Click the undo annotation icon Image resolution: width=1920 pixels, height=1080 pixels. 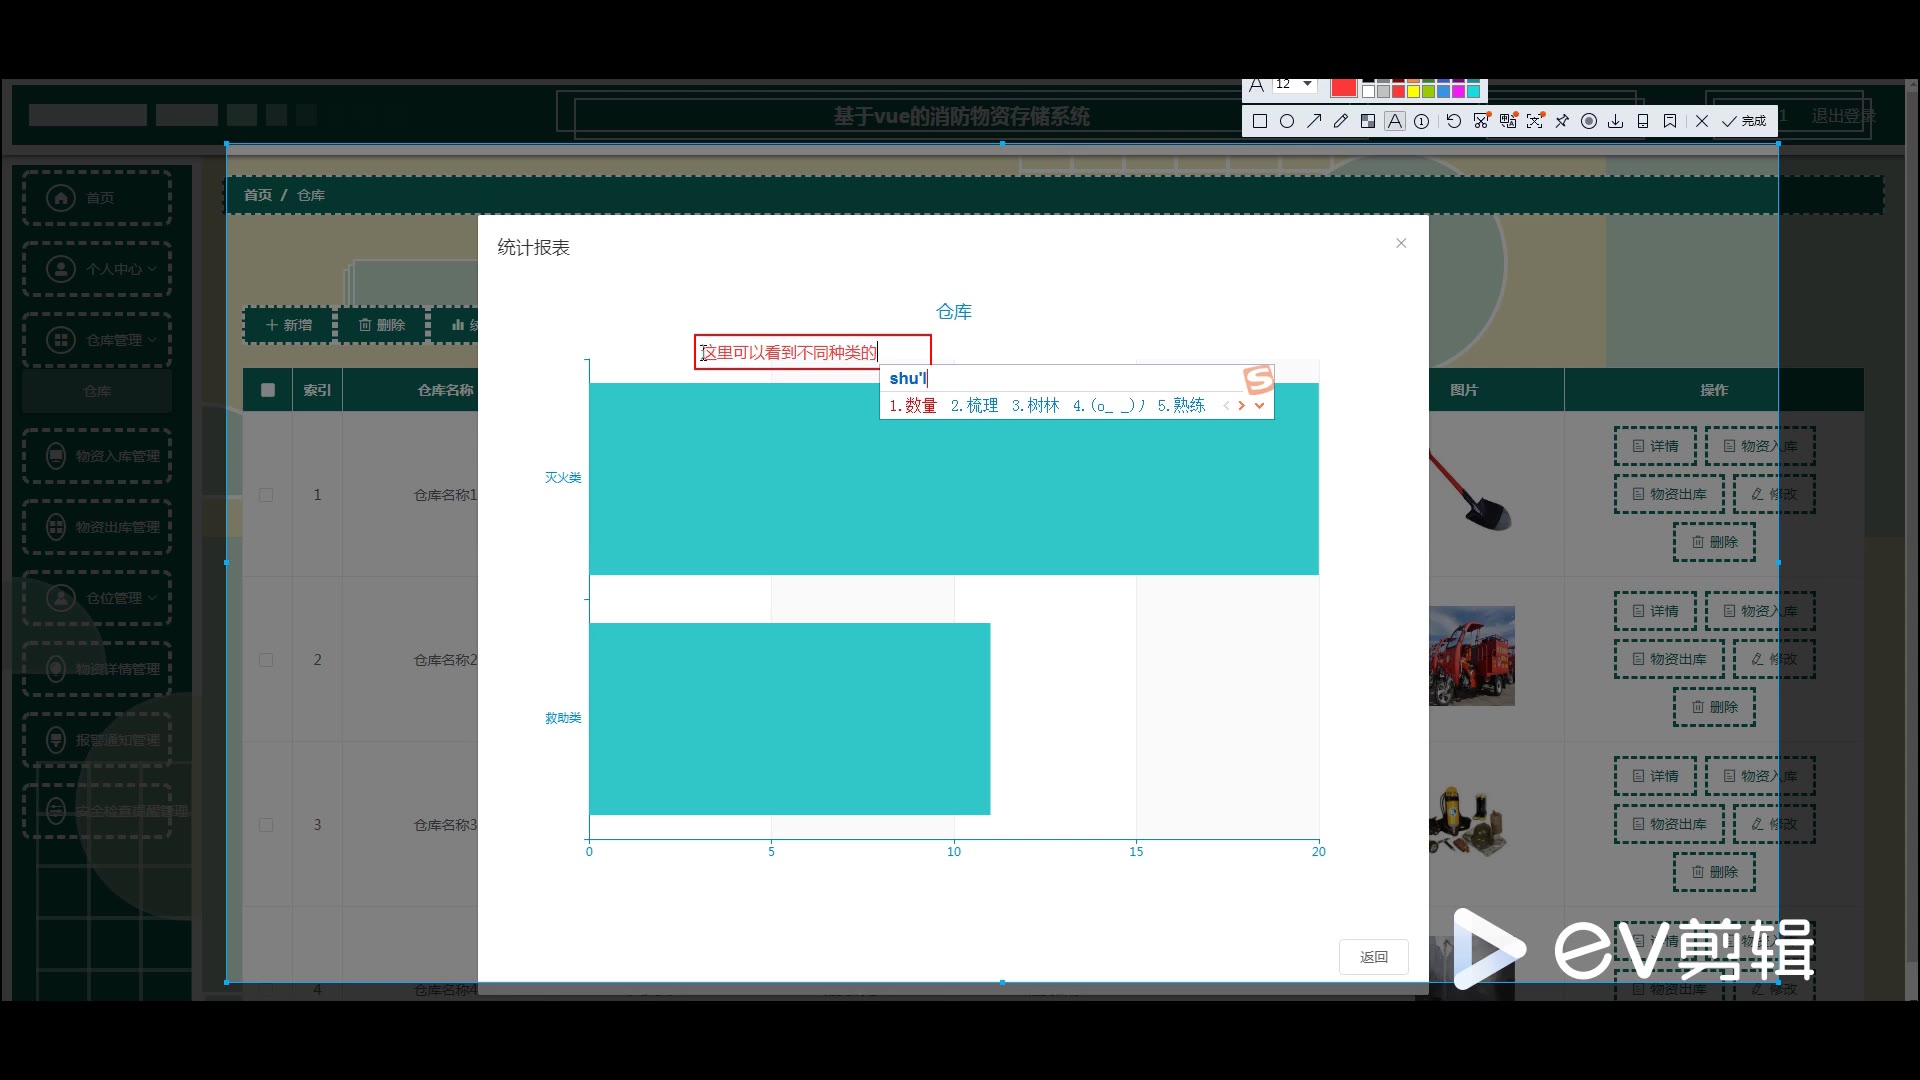tap(1453, 121)
